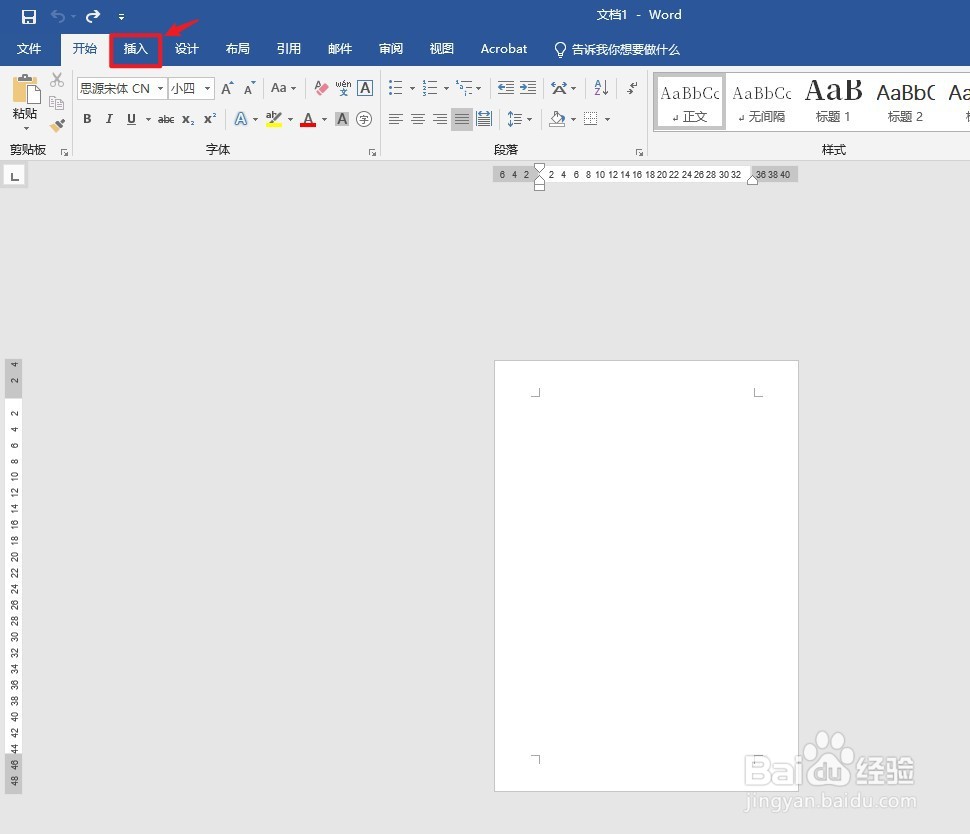Expand the highlight color dropdown arrow
This screenshot has height=834, width=970.
pyautogui.click(x=290, y=119)
